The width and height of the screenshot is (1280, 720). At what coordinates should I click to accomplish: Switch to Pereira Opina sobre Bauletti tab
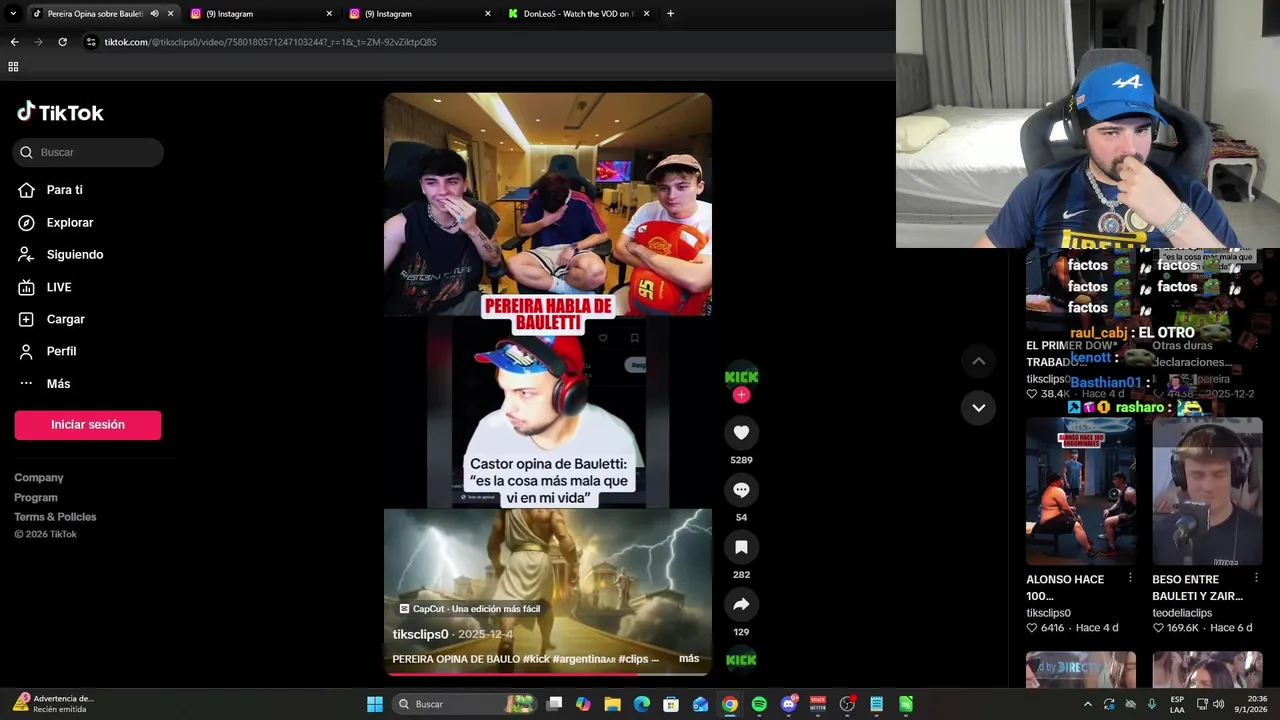coord(95,14)
